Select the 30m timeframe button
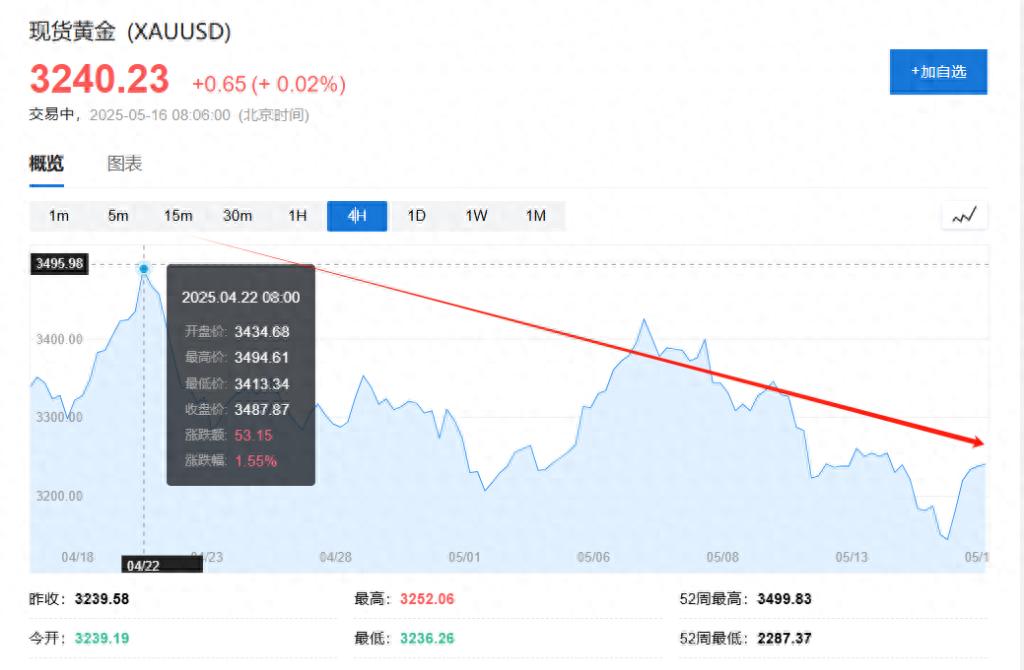The width and height of the screenshot is (1024, 670). click(237, 215)
